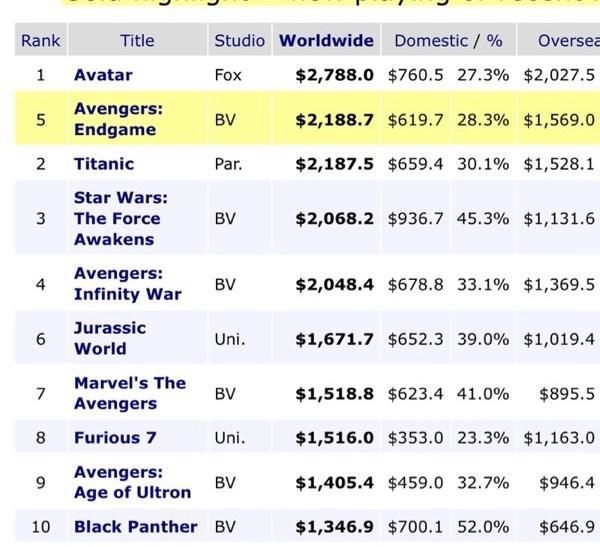Viewport: 600px width, 547px height.
Task: Sort by Worldwide gross column header
Action: pyautogui.click(x=326, y=41)
